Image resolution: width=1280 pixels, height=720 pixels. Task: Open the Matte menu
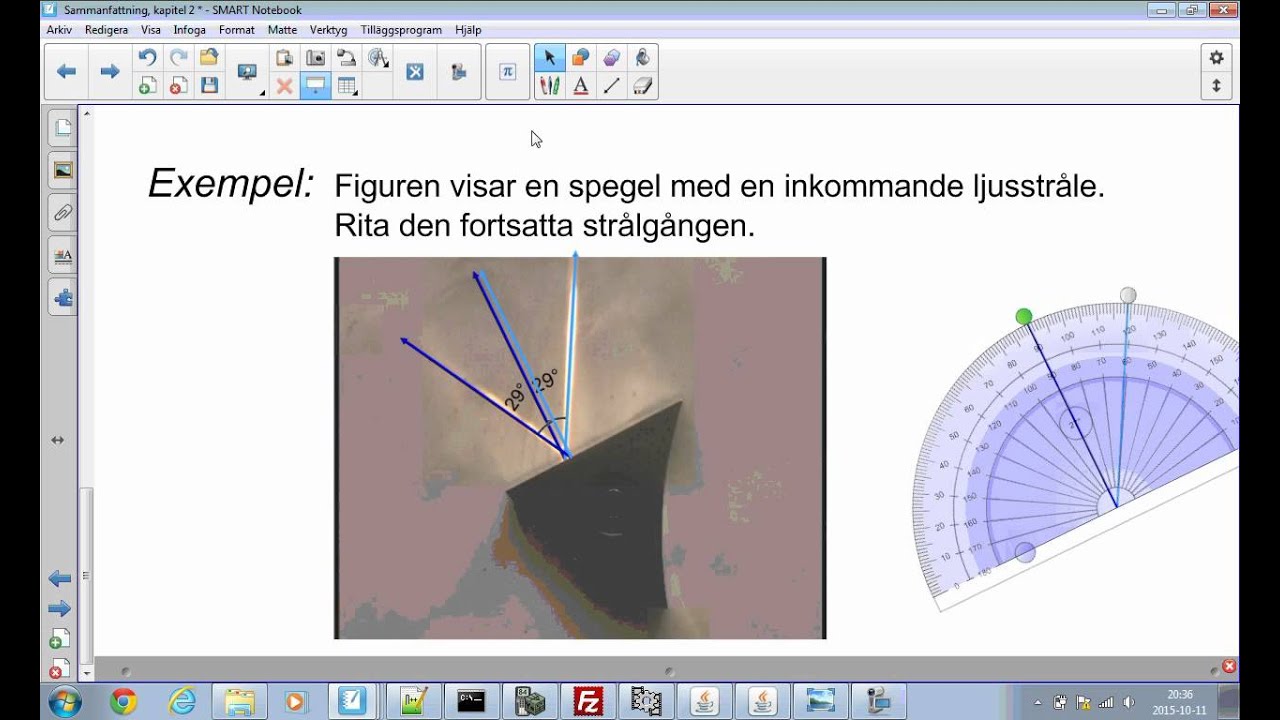[282, 30]
